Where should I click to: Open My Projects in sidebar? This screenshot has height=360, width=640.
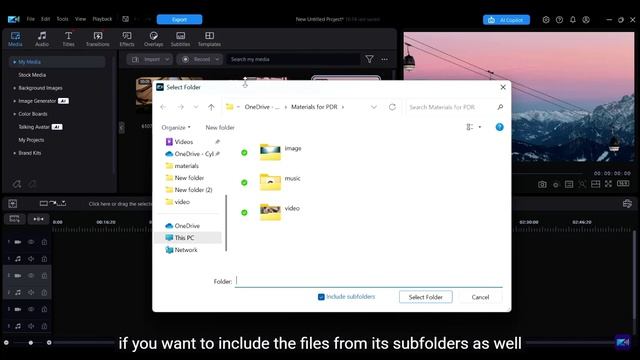[x=31, y=140]
